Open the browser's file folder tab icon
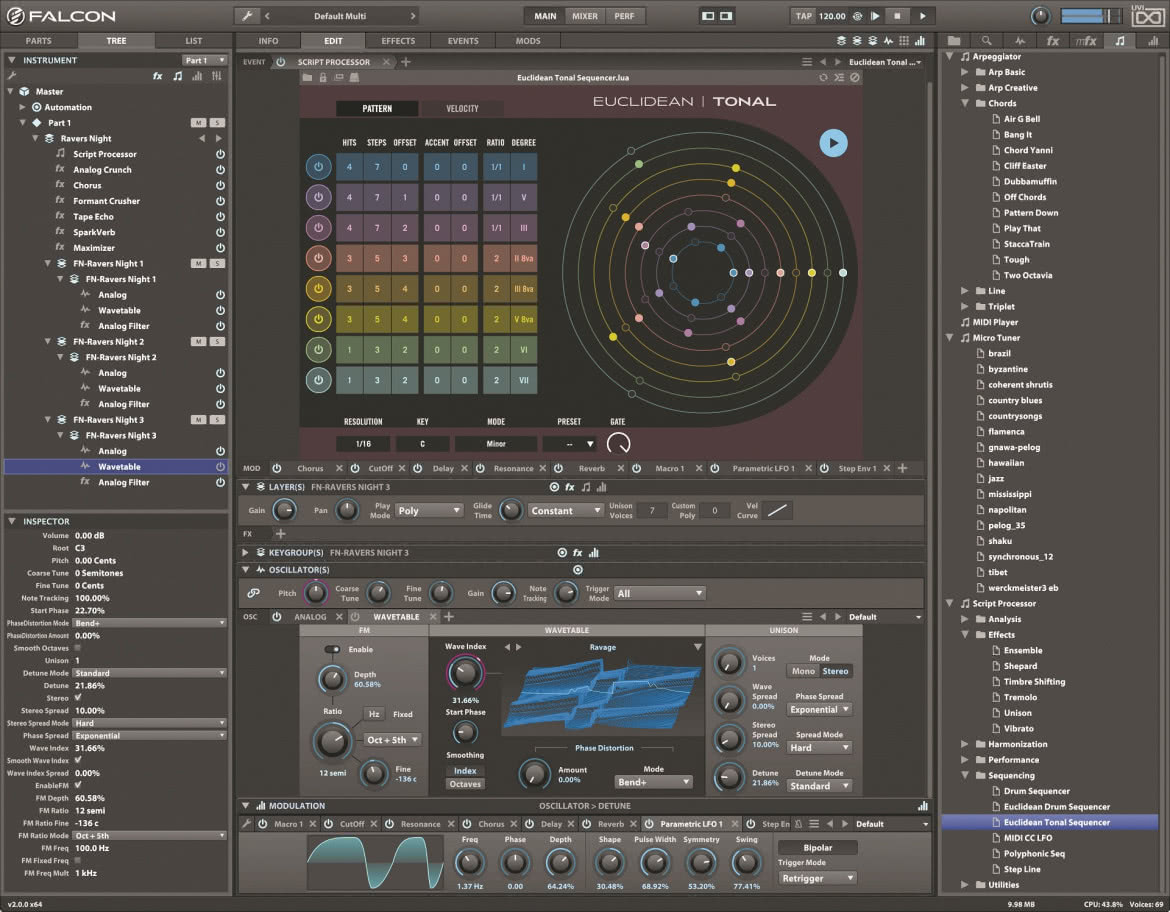This screenshot has width=1170, height=912. point(954,41)
